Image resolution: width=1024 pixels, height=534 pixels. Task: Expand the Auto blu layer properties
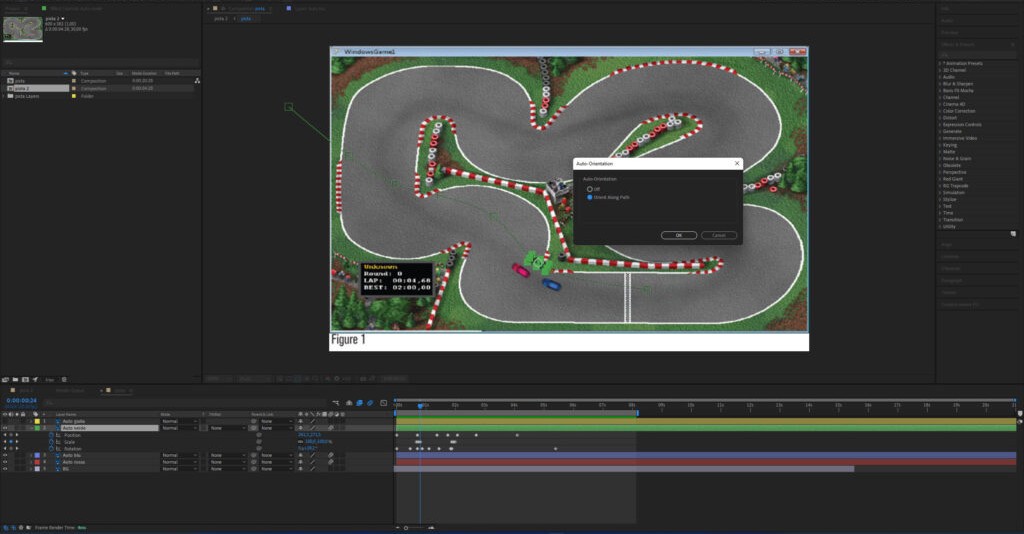[x=31, y=455]
